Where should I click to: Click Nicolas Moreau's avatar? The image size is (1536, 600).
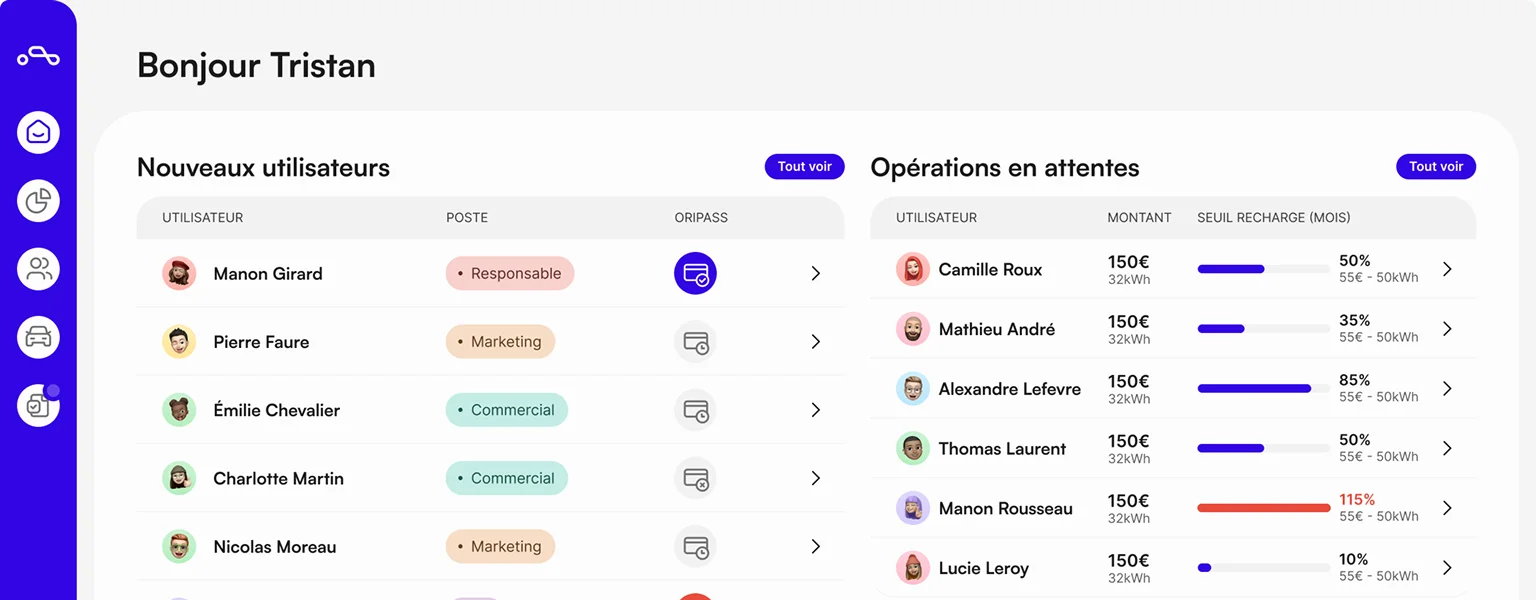click(179, 547)
